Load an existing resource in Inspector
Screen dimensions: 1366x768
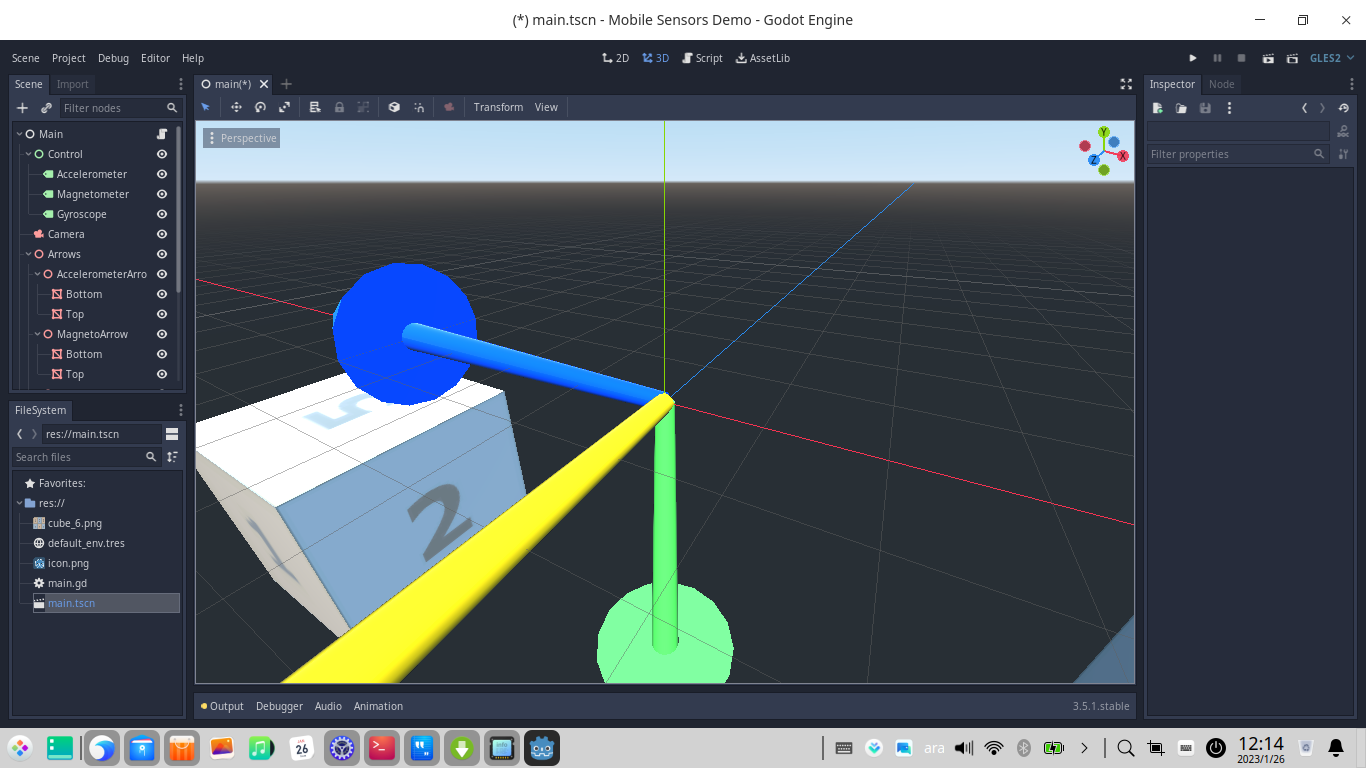pos(1181,108)
